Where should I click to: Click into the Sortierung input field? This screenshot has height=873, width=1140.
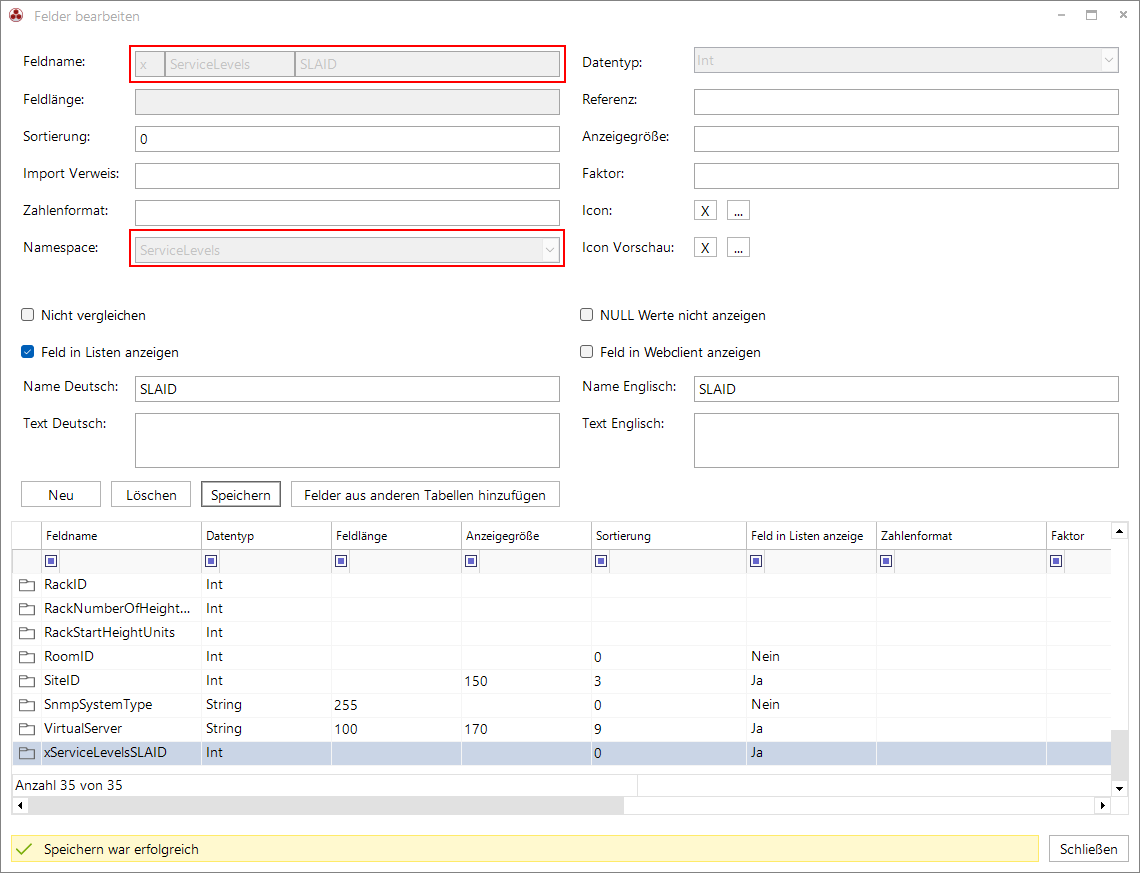click(x=348, y=139)
